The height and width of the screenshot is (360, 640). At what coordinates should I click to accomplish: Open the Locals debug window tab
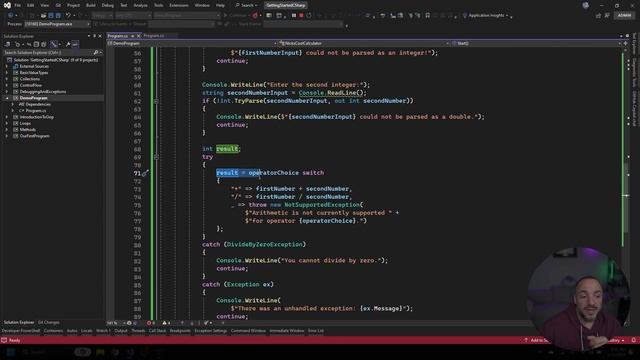[87, 331]
